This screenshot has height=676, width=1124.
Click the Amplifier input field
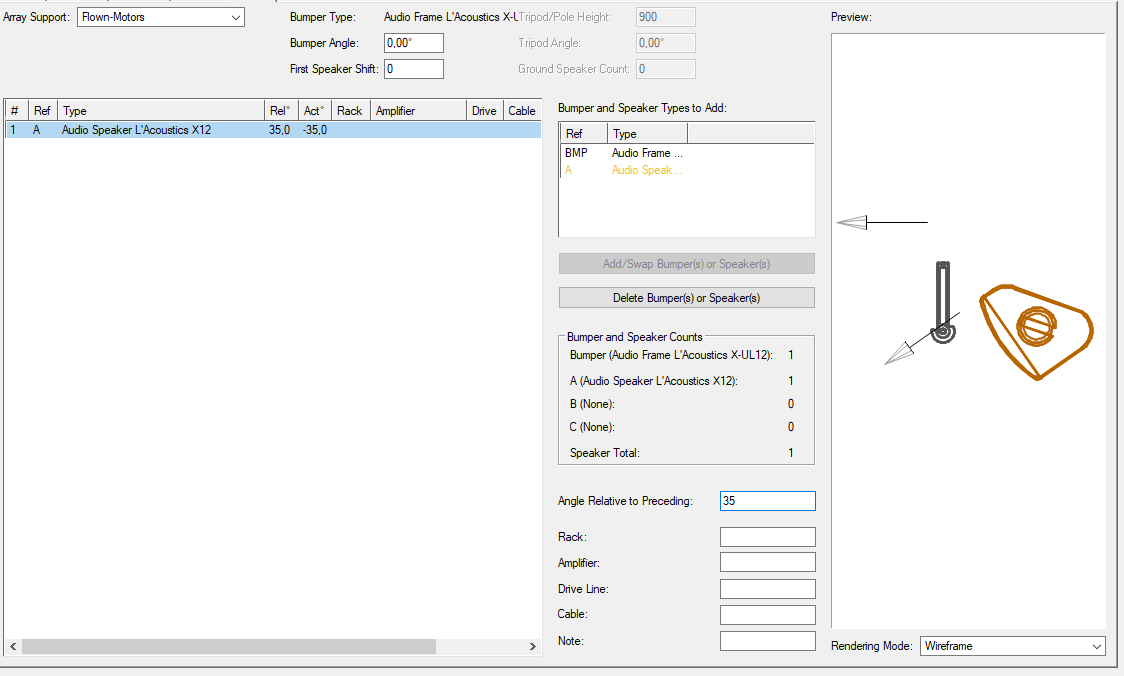coord(767,563)
